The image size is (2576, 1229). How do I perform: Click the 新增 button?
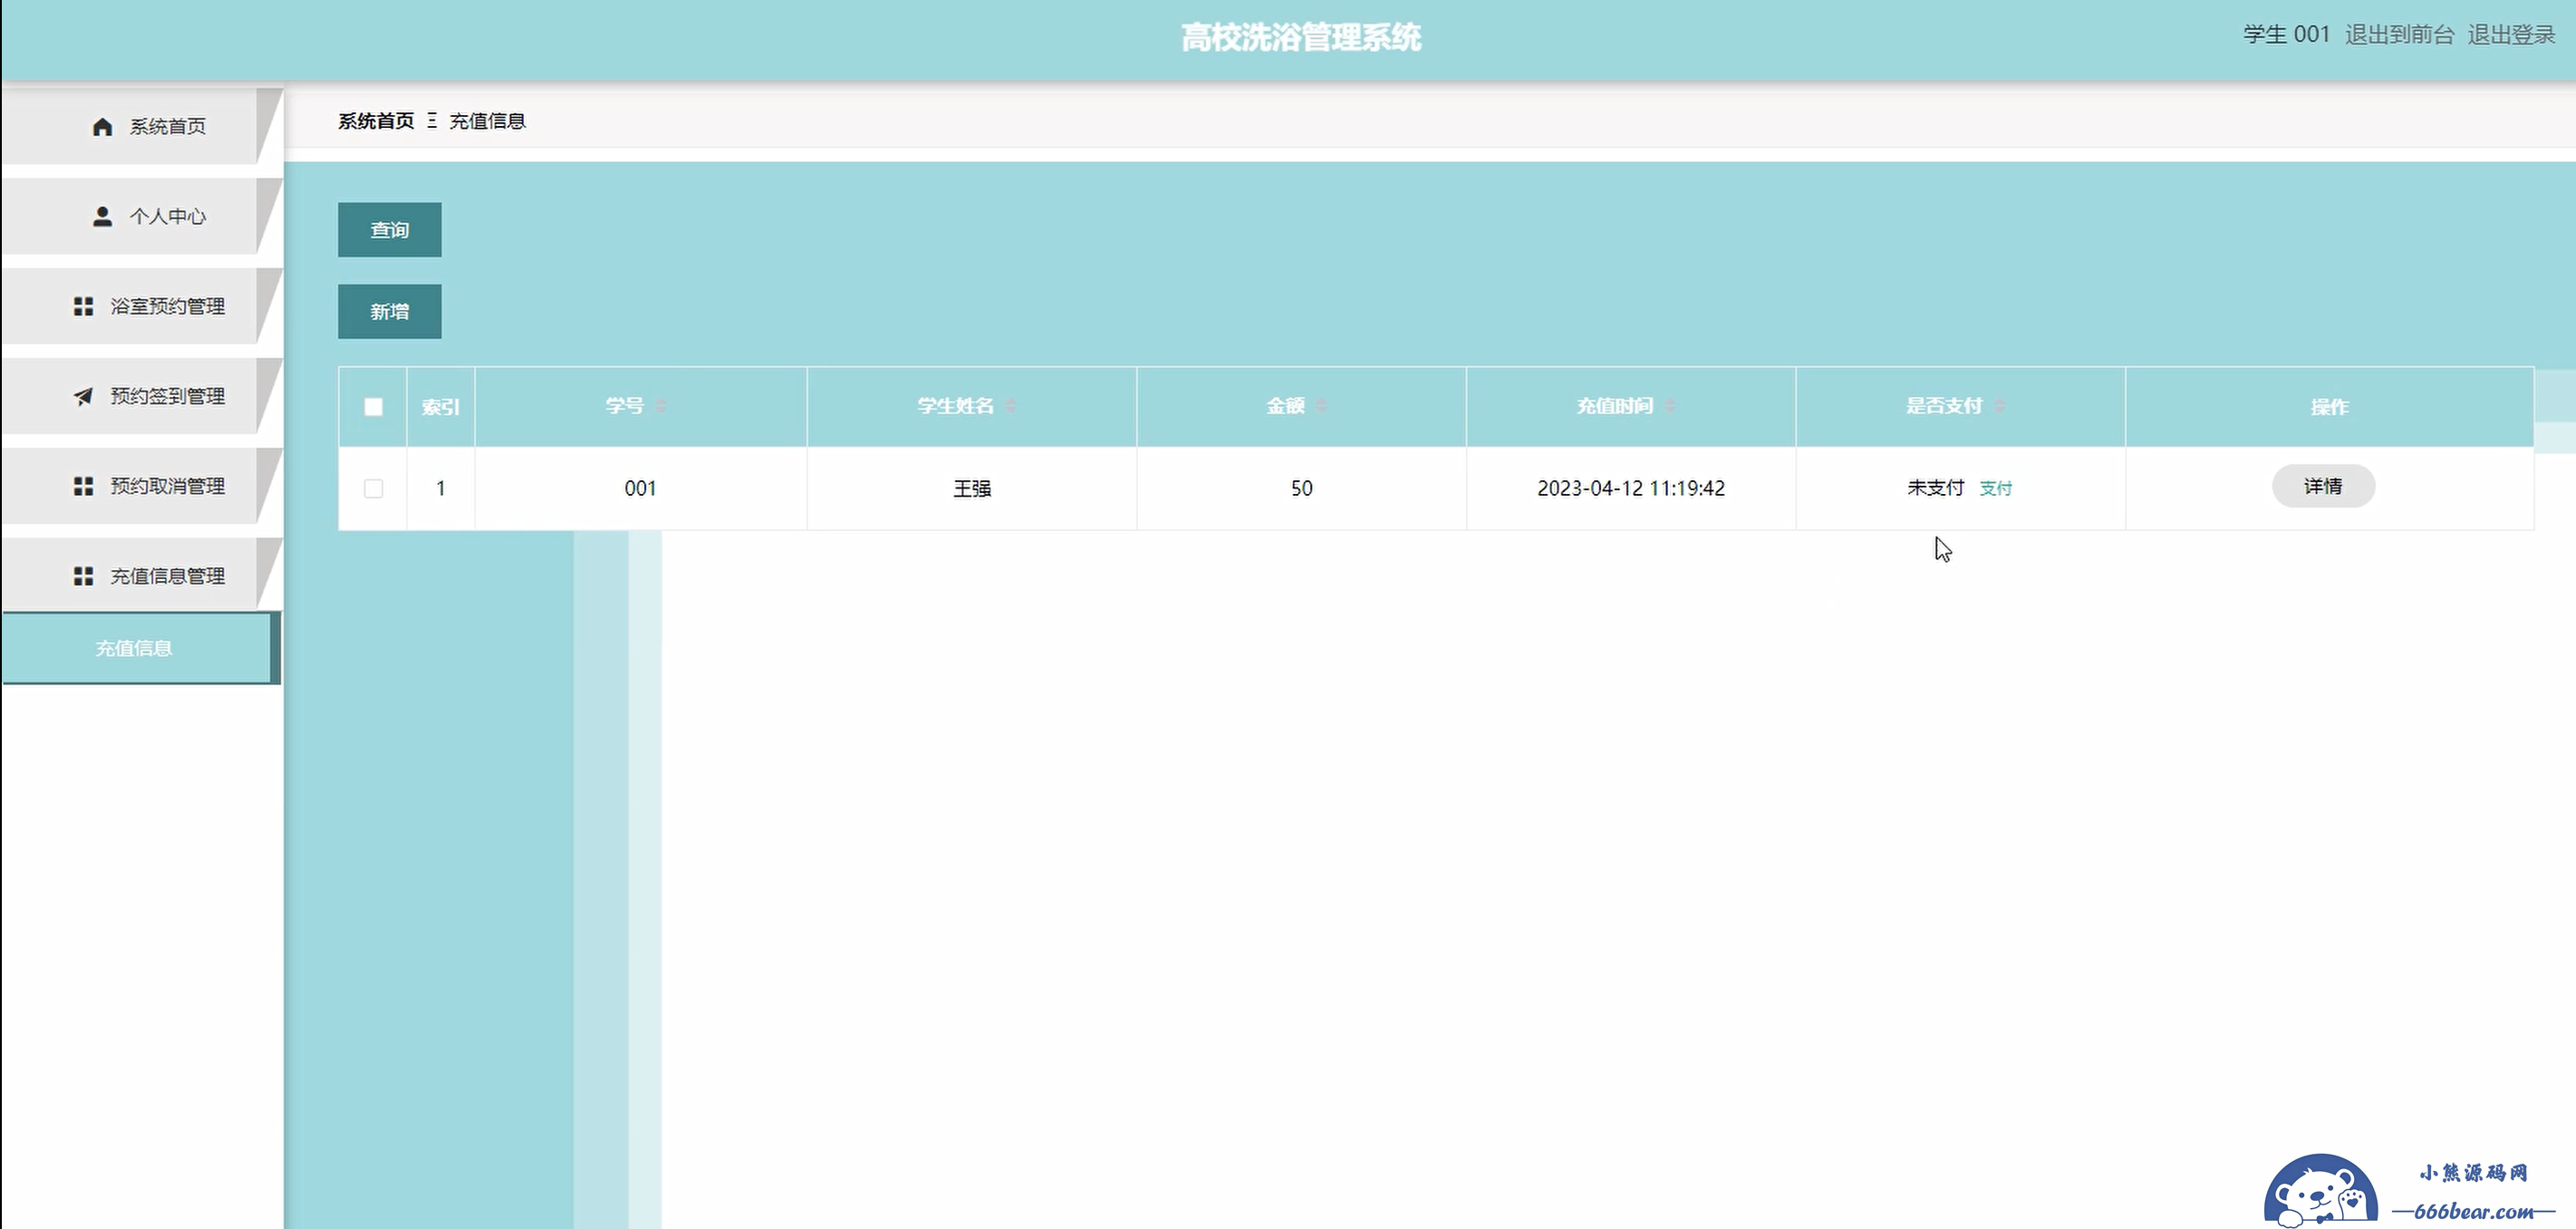click(x=389, y=312)
